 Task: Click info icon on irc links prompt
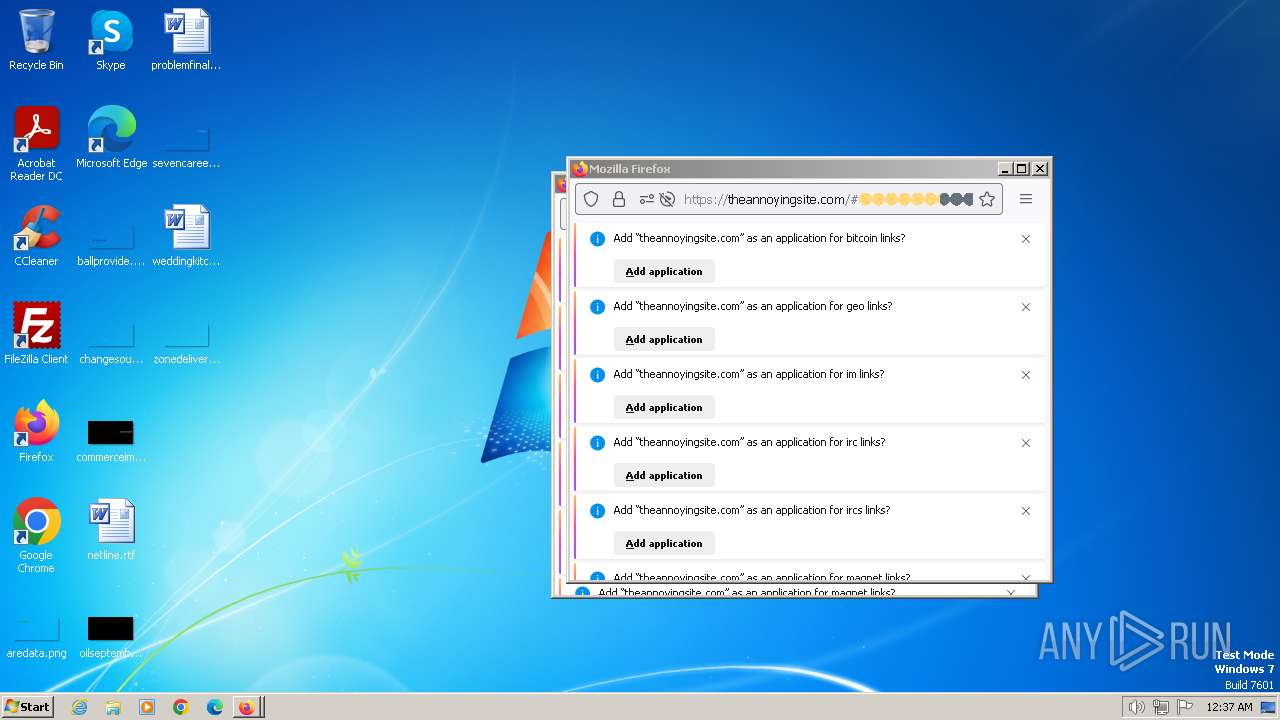(x=597, y=443)
